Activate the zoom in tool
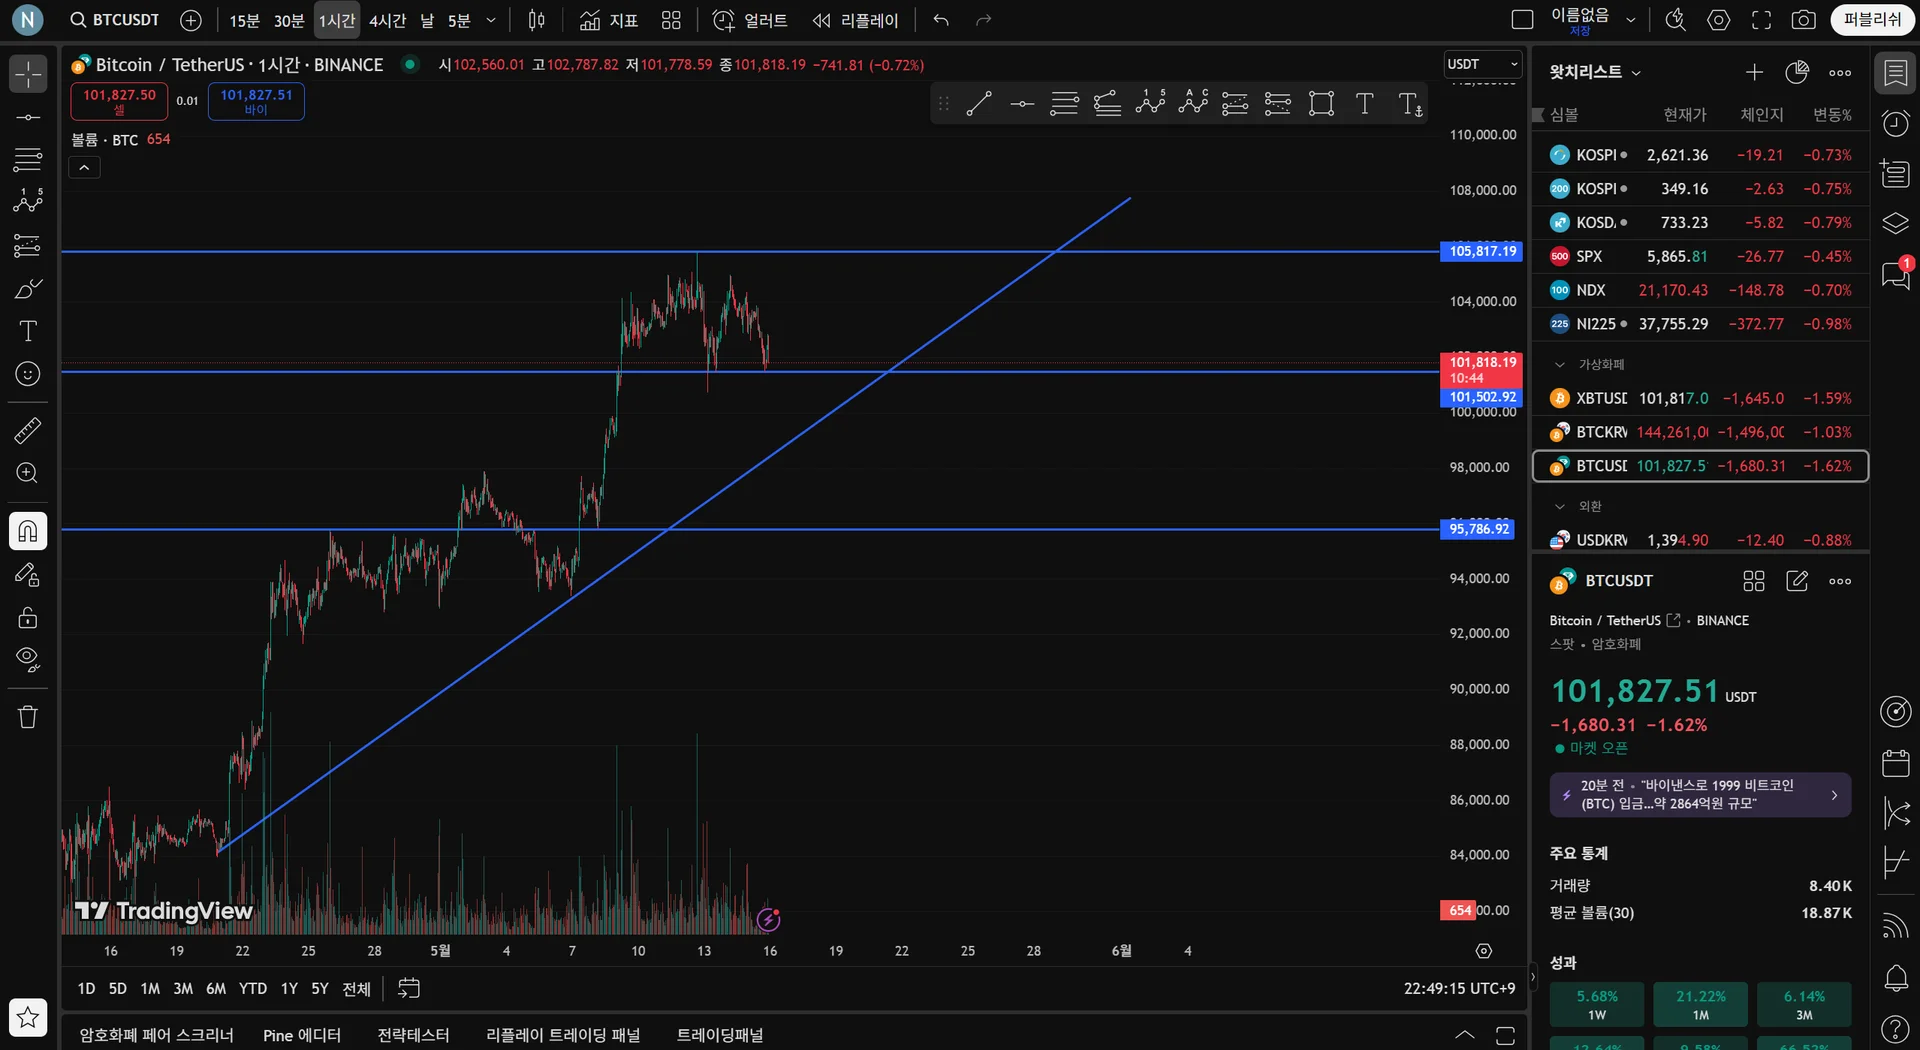The image size is (1920, 1050). [28, 473]
